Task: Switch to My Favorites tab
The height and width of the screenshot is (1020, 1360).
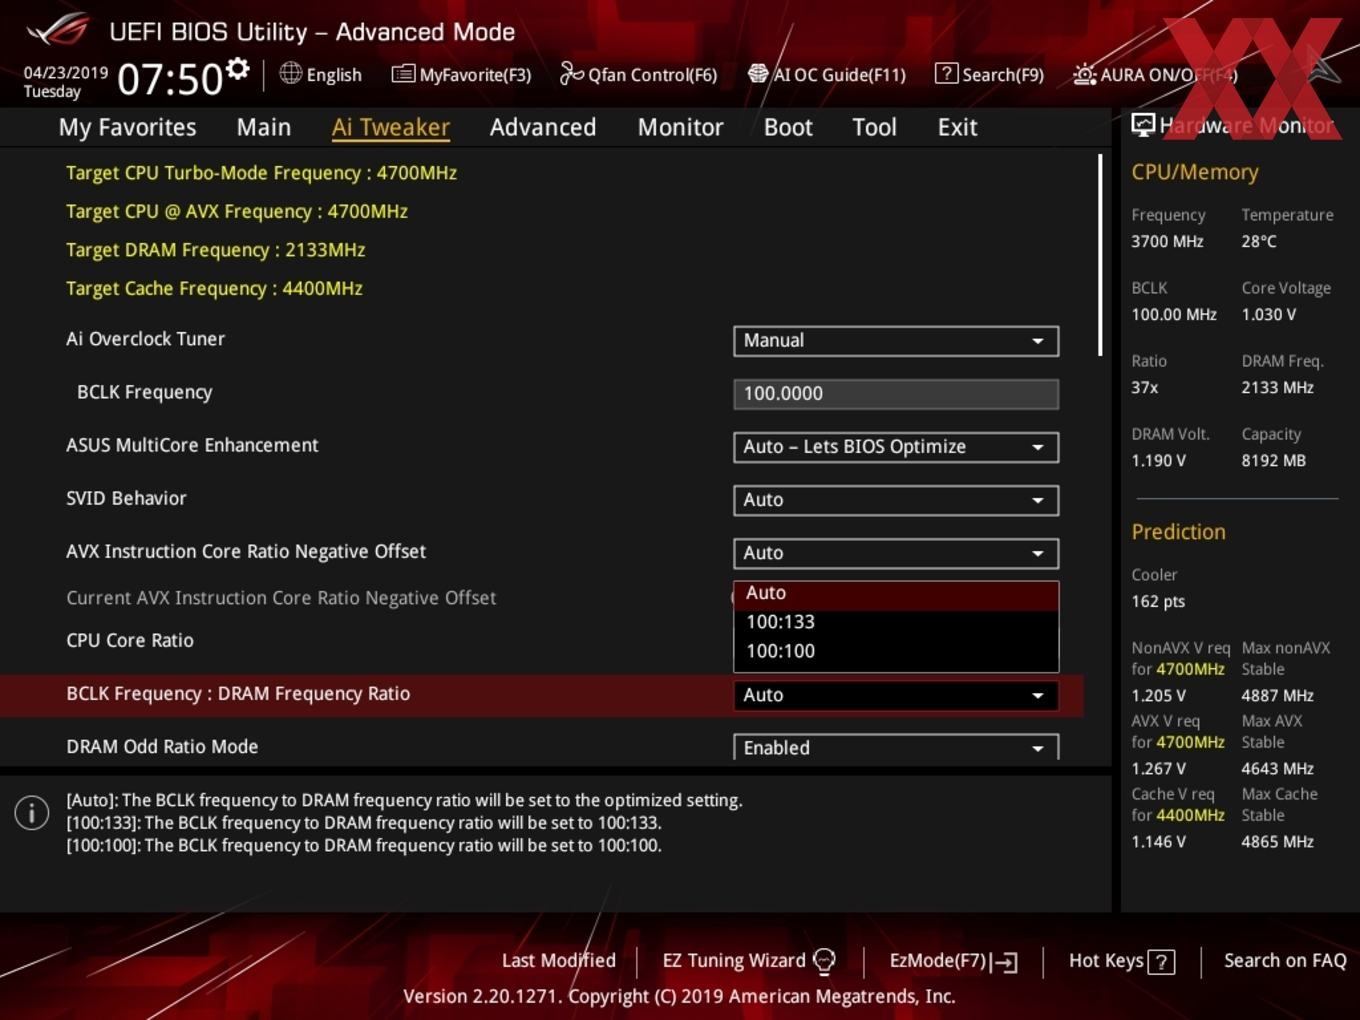Action: pyautogui.click(x=127, y=127)
